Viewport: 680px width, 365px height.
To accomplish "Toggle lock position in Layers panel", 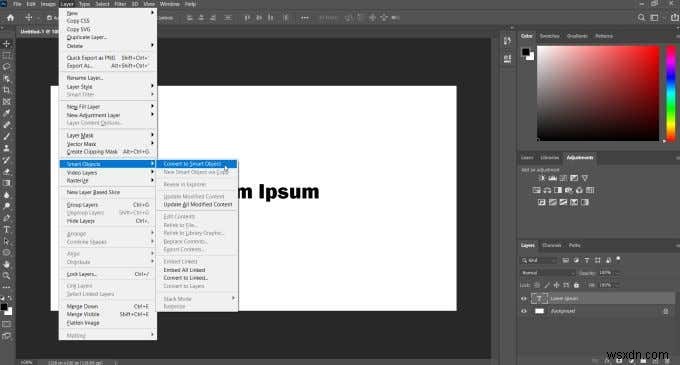I will click(x=556, y=285).
